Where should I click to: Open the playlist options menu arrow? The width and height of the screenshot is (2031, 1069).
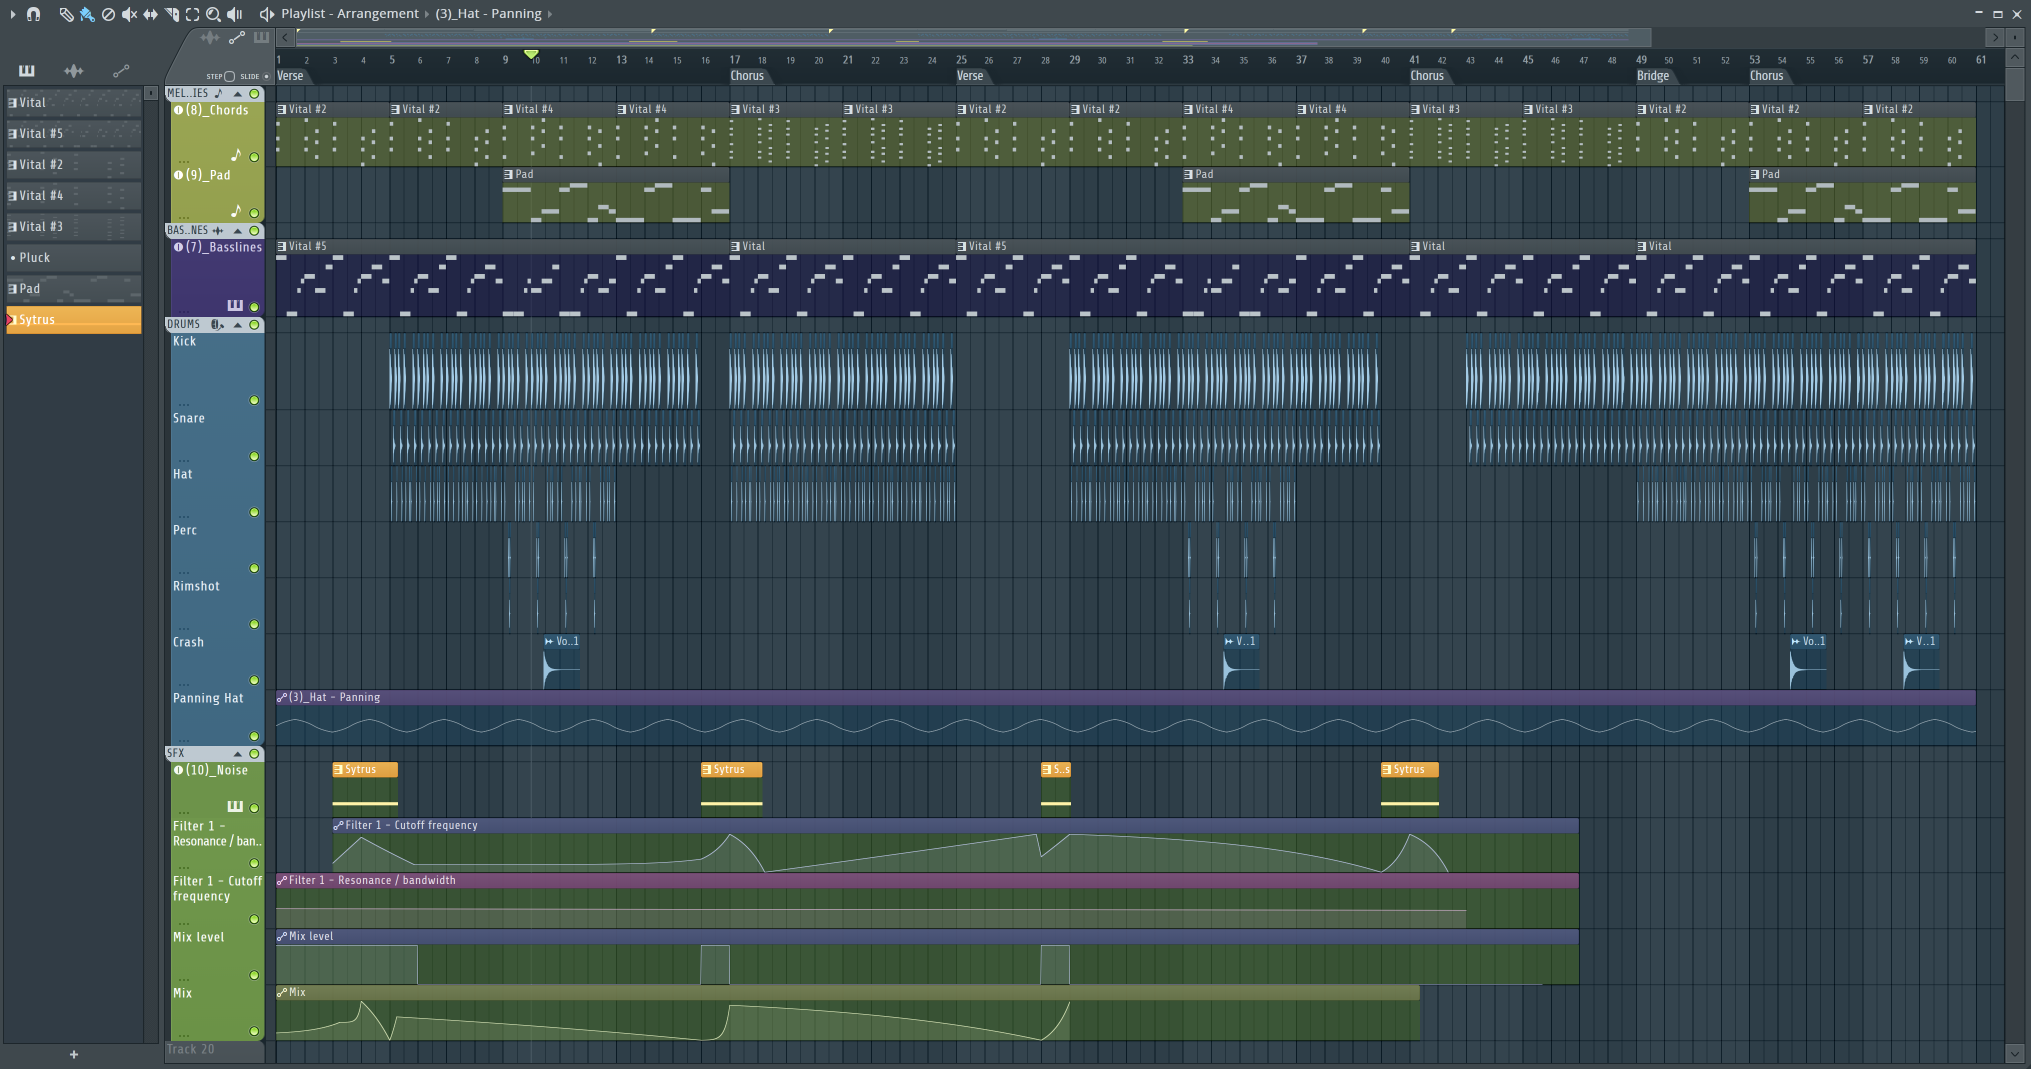[x=12, y=14]
